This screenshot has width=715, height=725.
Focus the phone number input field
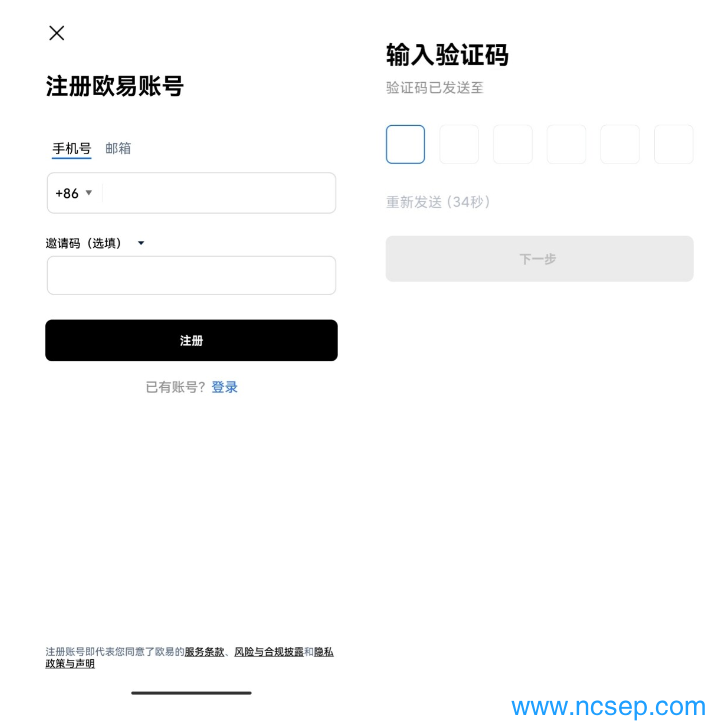218,193
